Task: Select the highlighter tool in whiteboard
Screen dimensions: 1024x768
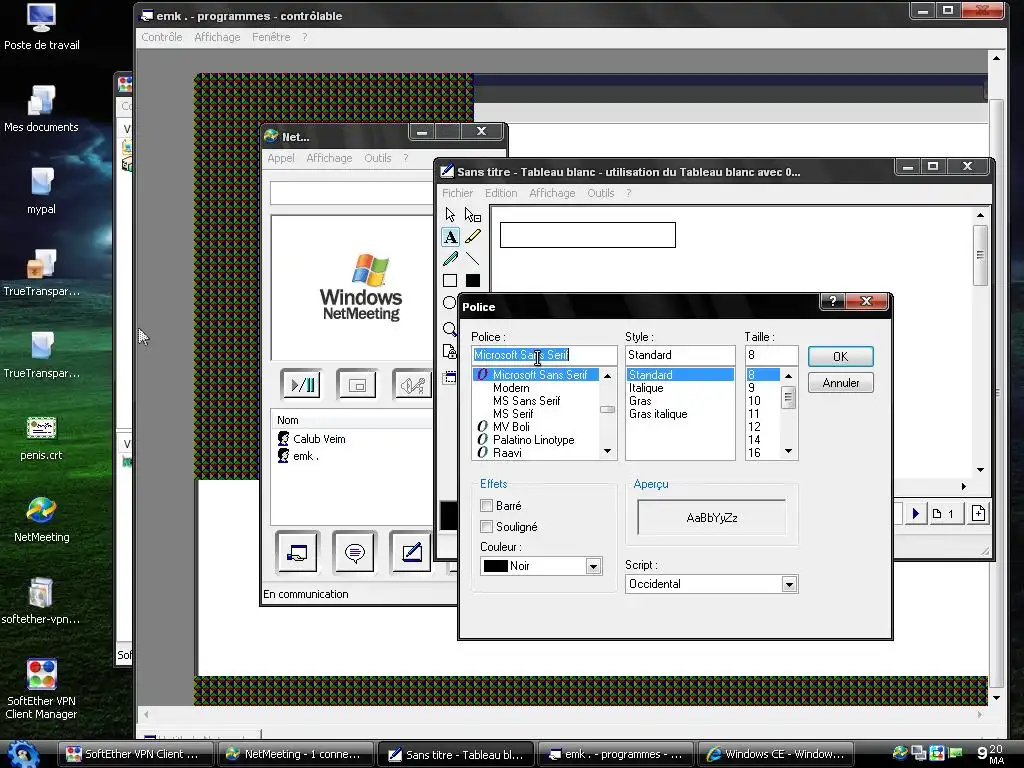Action: (x=473, y=237)
